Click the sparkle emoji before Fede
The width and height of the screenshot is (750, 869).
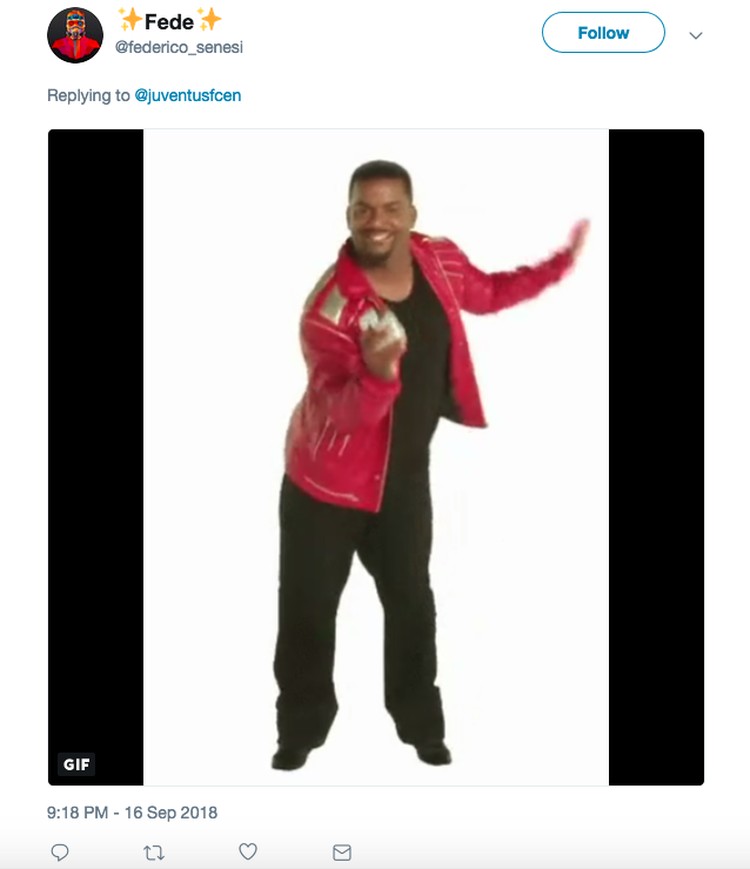point(131,19)
